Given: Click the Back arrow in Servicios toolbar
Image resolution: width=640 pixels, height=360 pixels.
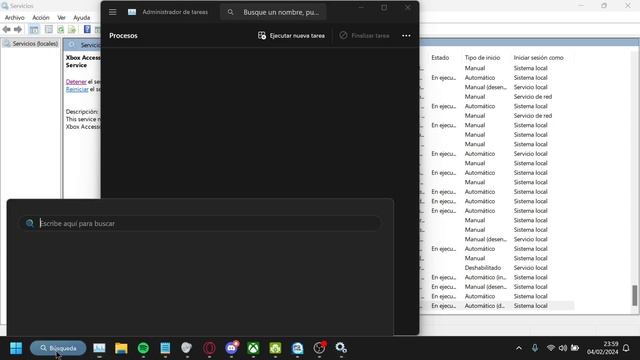Looking at the screenshot, I should (x=7, y=29).
